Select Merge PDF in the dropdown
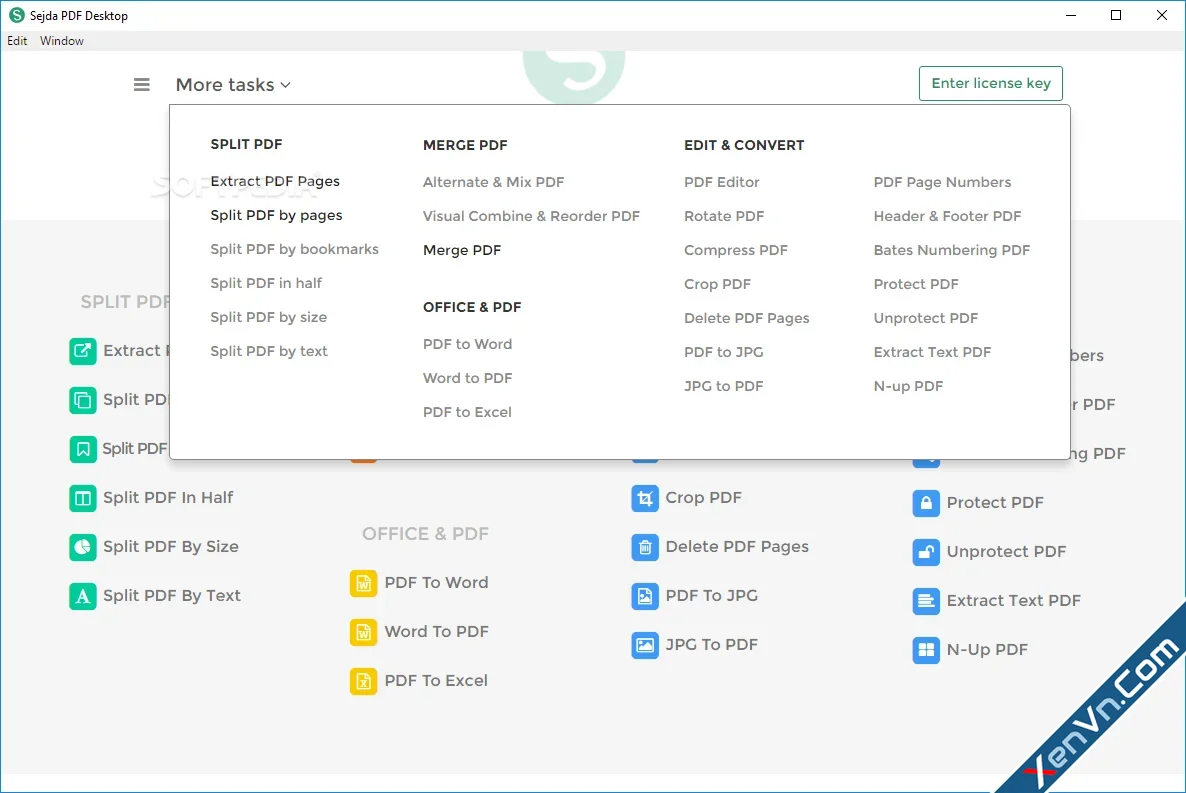This screenshot has height=793, width=1186. [461, 250]
